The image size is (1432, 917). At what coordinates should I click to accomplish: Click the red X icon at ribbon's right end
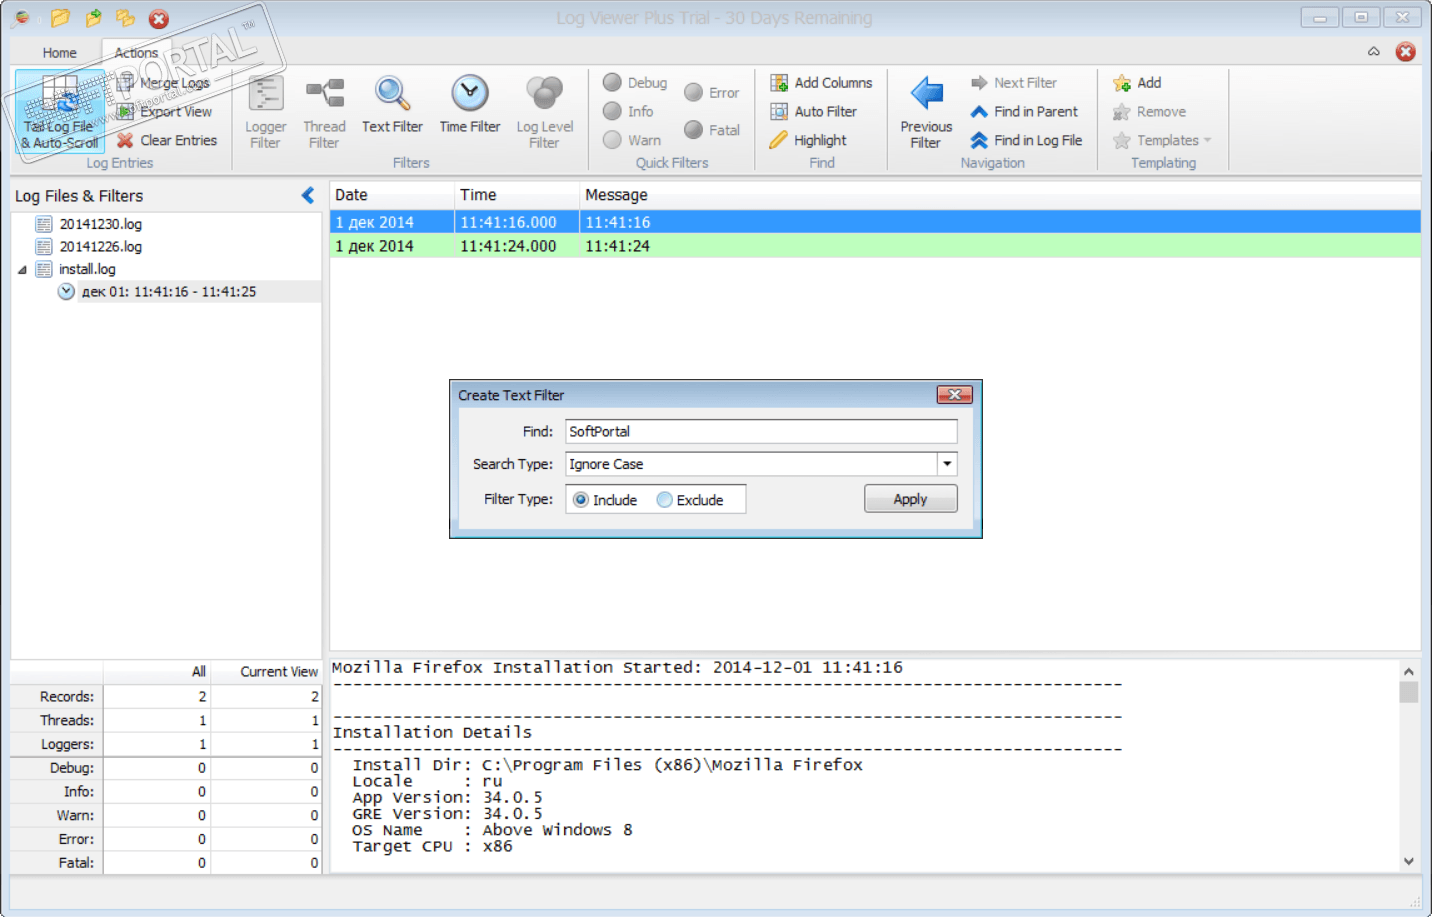[1406, 52]
